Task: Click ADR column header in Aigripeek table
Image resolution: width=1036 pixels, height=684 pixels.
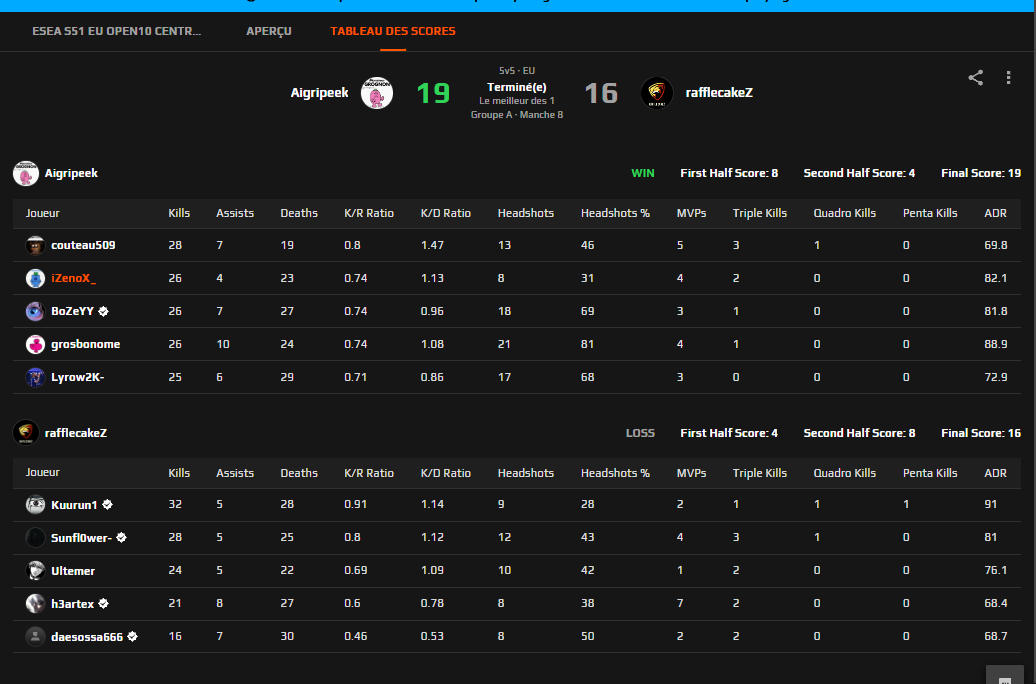Action: pos(995,213)
